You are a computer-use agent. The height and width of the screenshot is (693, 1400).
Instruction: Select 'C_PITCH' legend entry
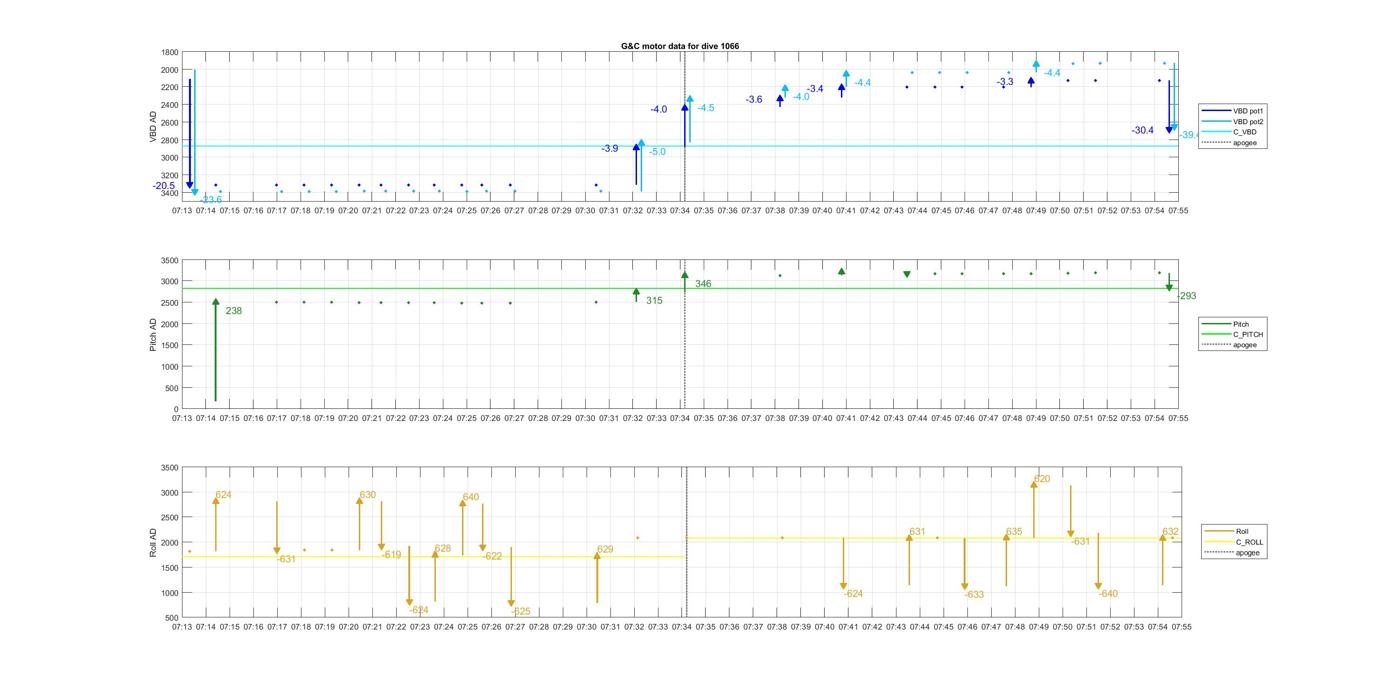pyautogui.click(x=1233, y=334)
